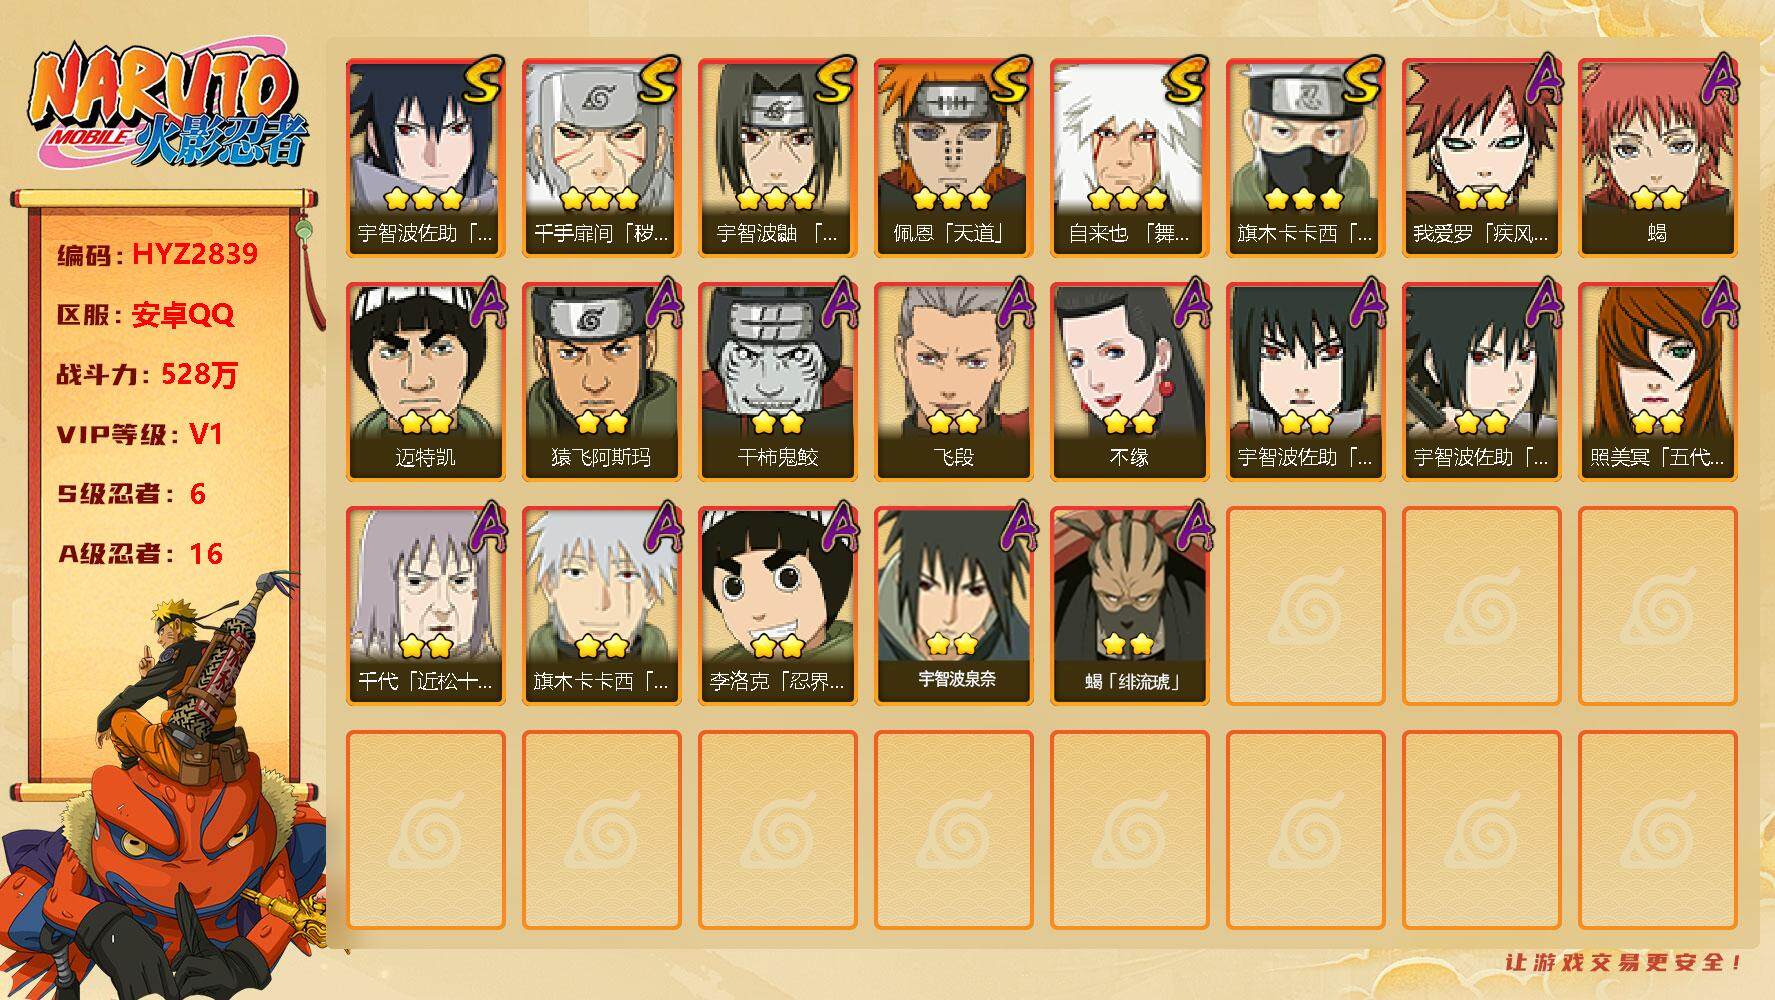
Task: Click the account code HYZ2839 text
Action: [x=195, y=254]
